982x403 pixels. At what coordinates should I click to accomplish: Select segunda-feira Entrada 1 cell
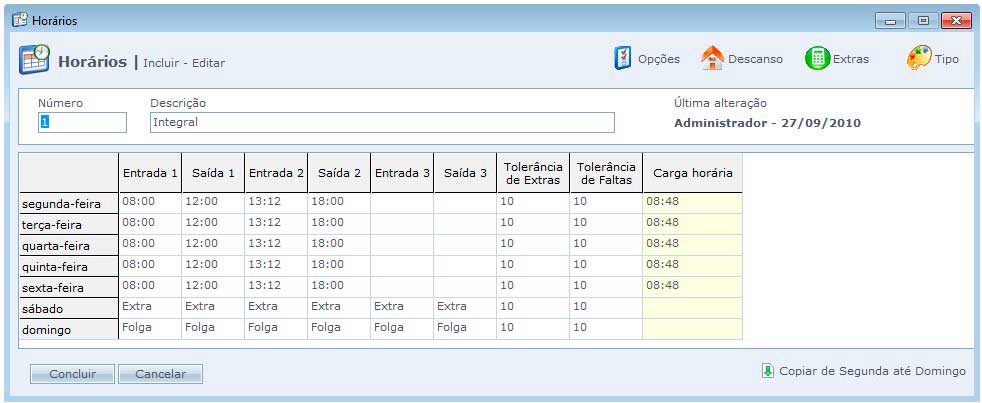(150, 202)
